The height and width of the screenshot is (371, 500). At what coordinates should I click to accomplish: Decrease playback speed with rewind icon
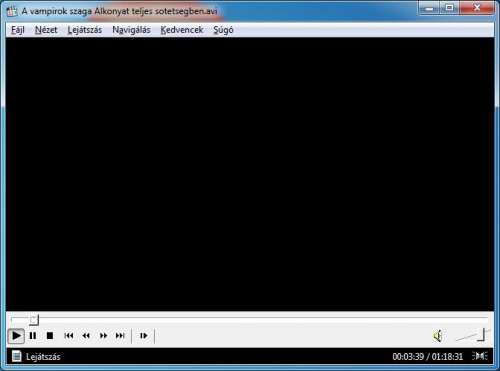click(86, 336)
